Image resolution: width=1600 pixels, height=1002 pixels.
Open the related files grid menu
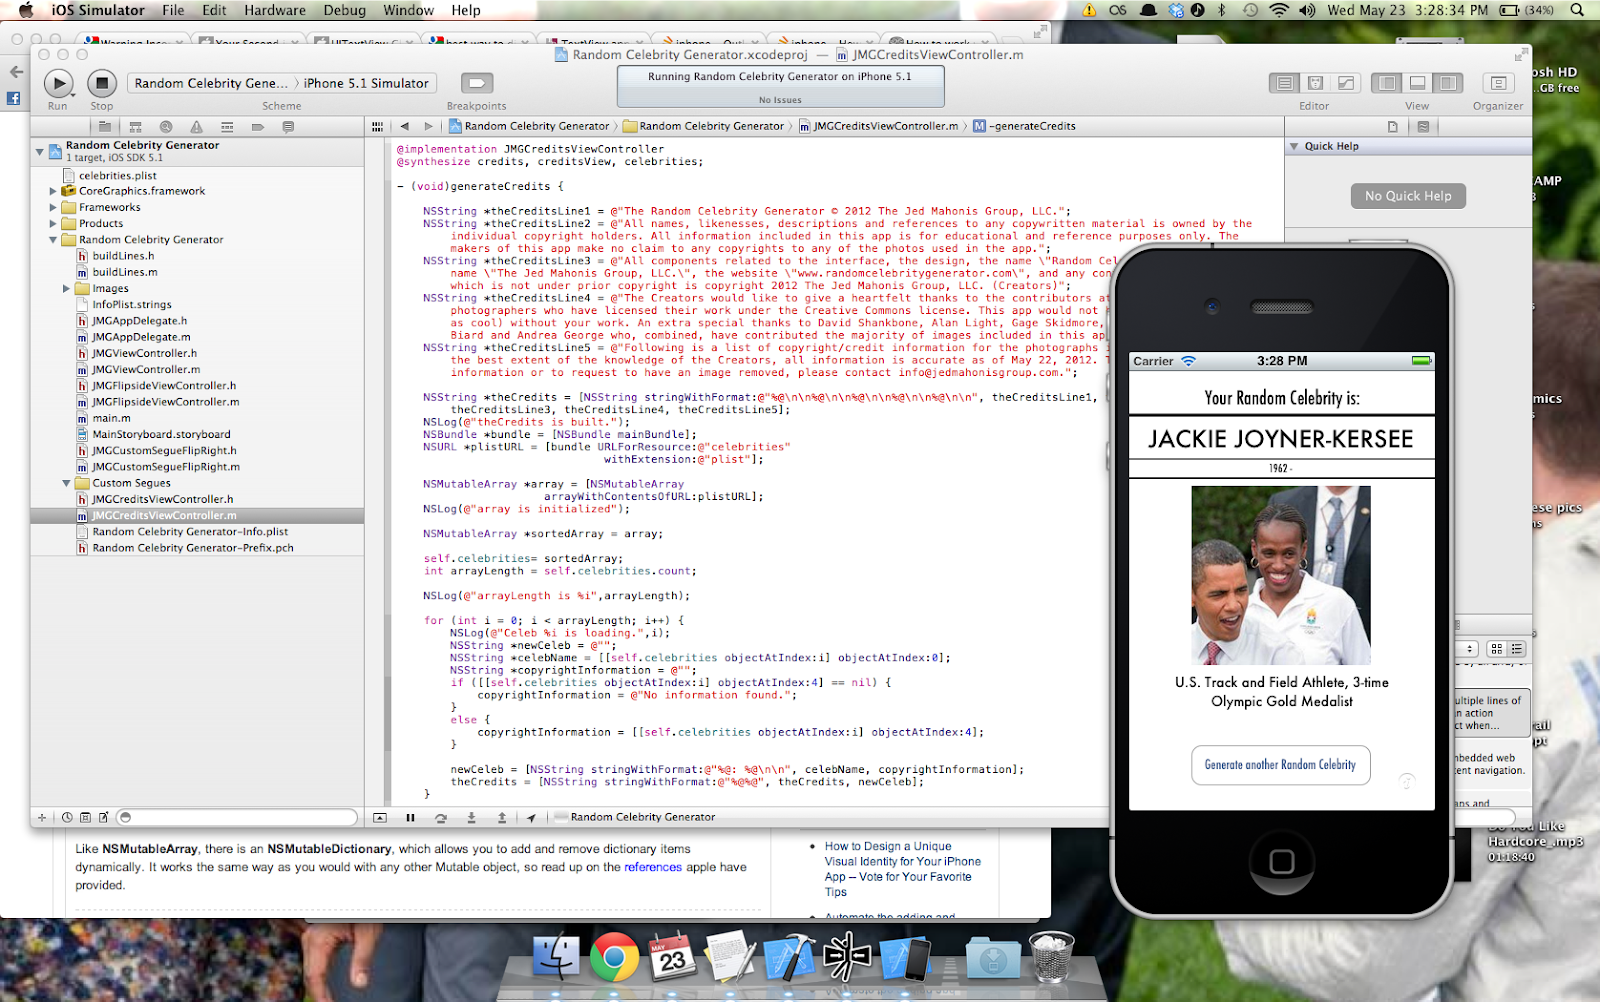click(x=377, y=126)
